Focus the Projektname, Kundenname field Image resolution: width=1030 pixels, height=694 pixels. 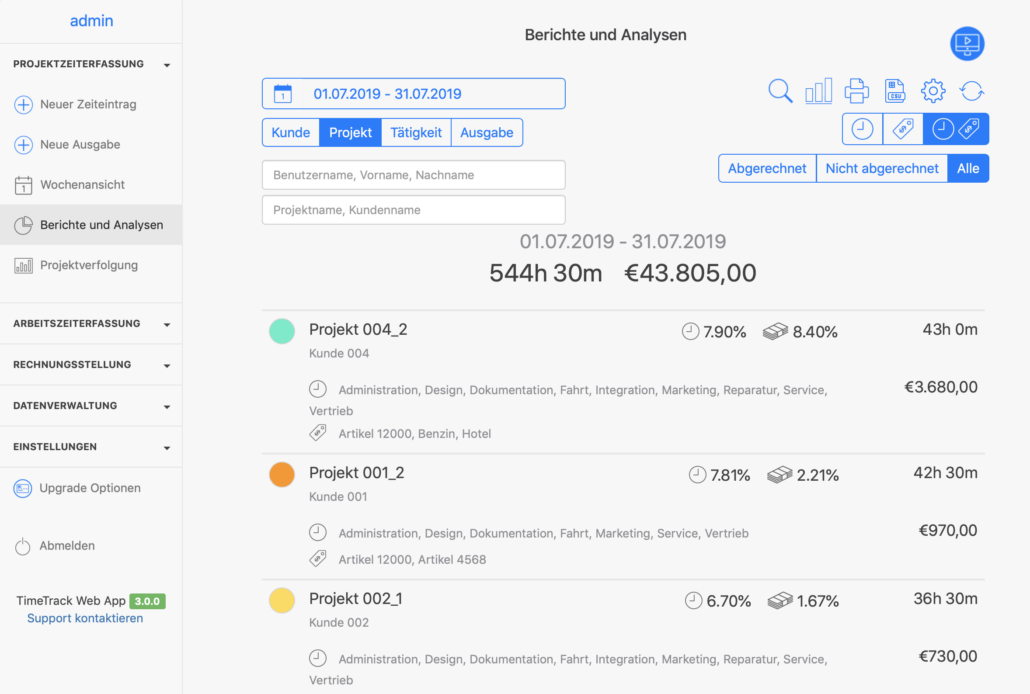[414, 210]
